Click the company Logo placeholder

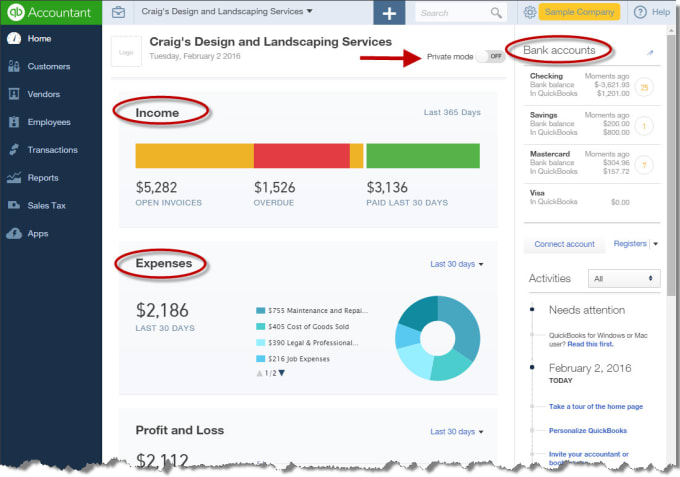click(126, 52)
